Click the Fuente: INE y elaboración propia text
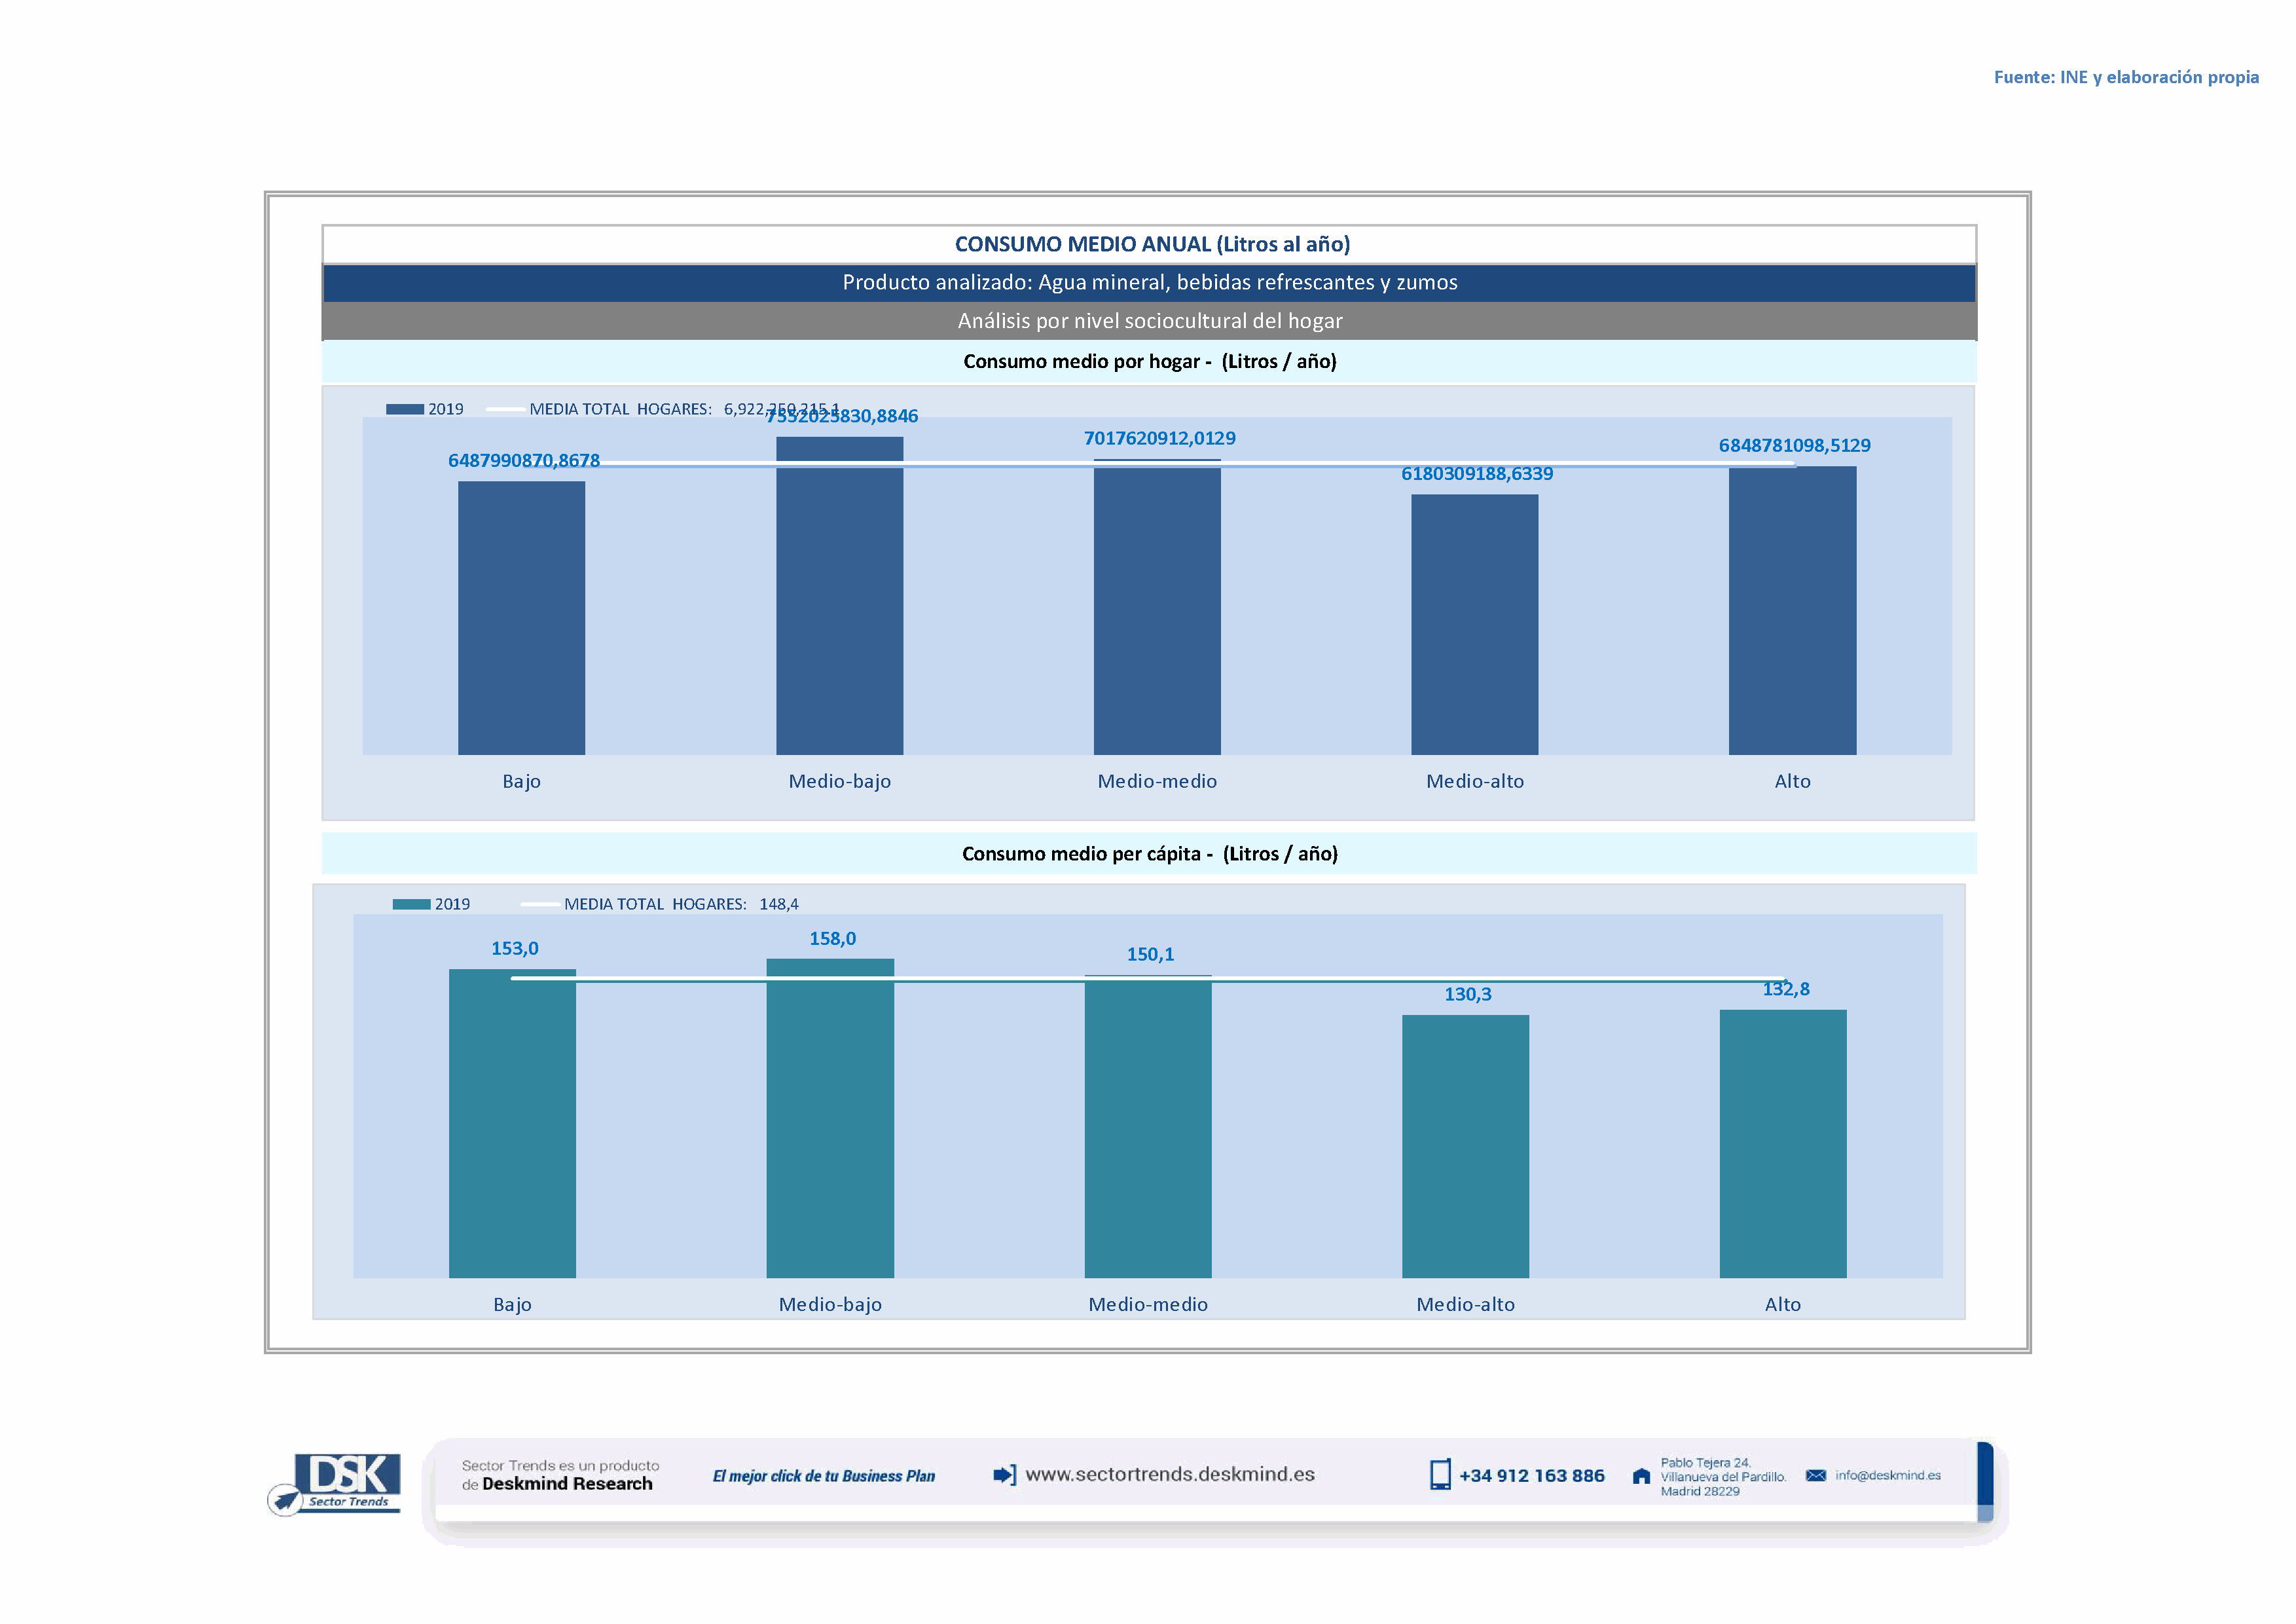The height and width of the screenshot is (1624, 2296). tap(2126, 77)
